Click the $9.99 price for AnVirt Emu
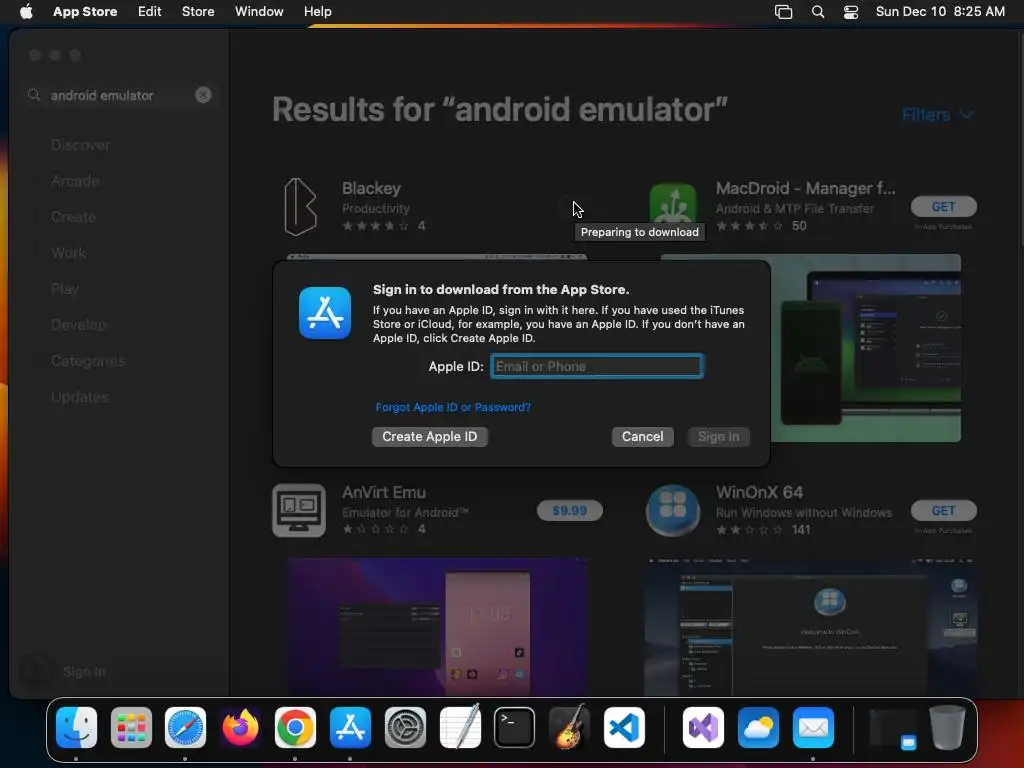 [569, 510]
